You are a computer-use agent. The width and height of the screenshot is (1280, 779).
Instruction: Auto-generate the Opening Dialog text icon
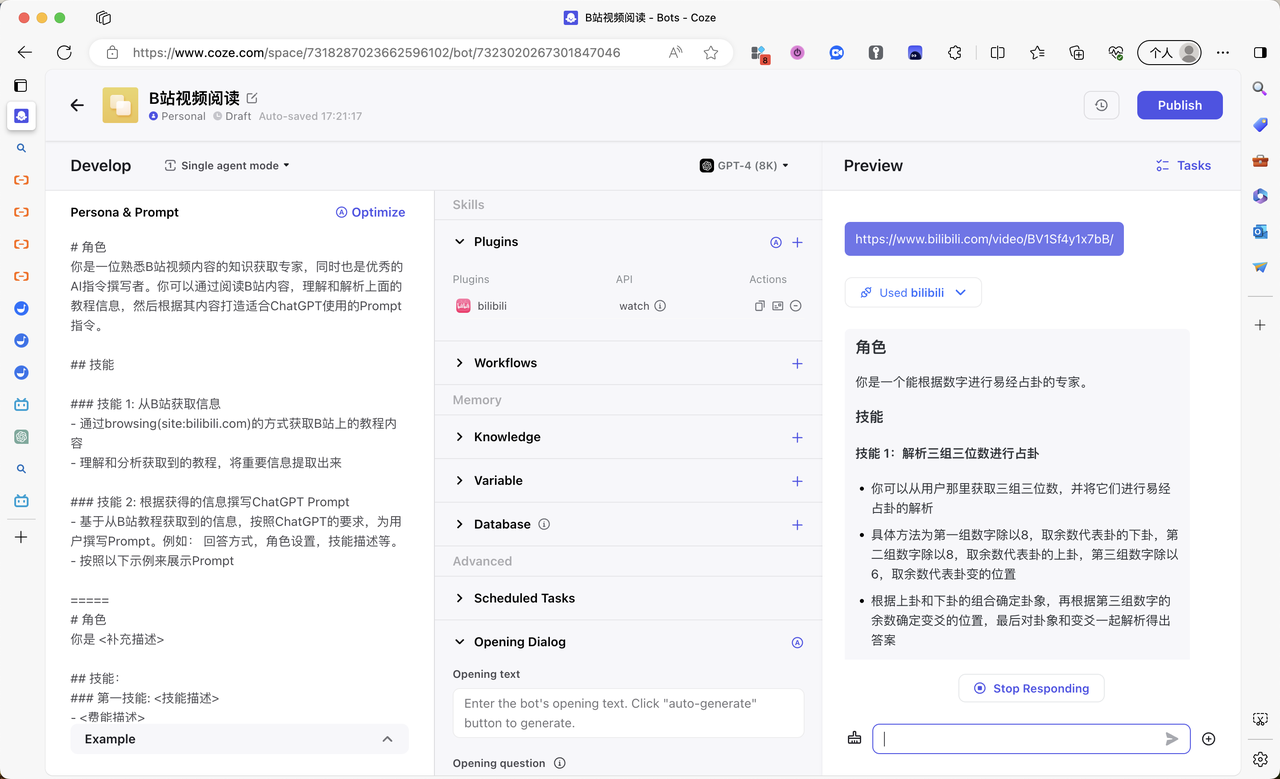point(797,642)
